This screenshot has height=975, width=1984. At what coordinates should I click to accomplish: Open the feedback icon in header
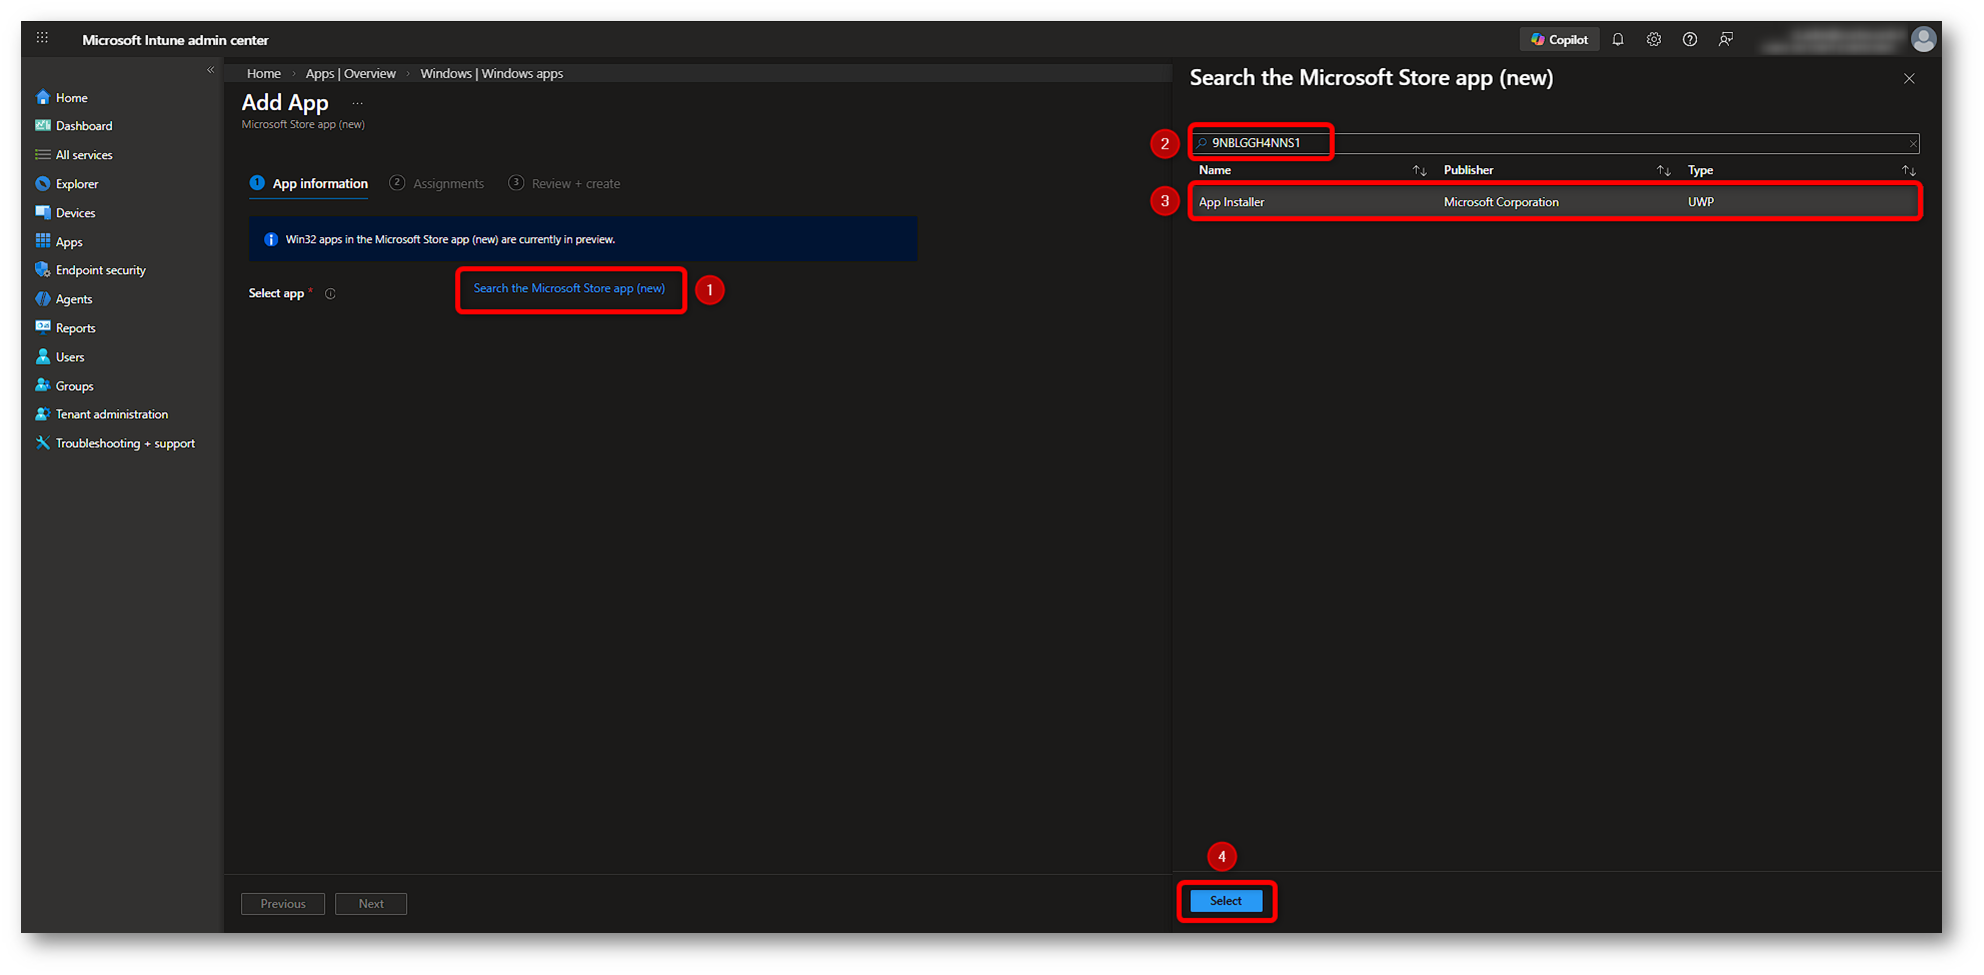[1726, 40]
